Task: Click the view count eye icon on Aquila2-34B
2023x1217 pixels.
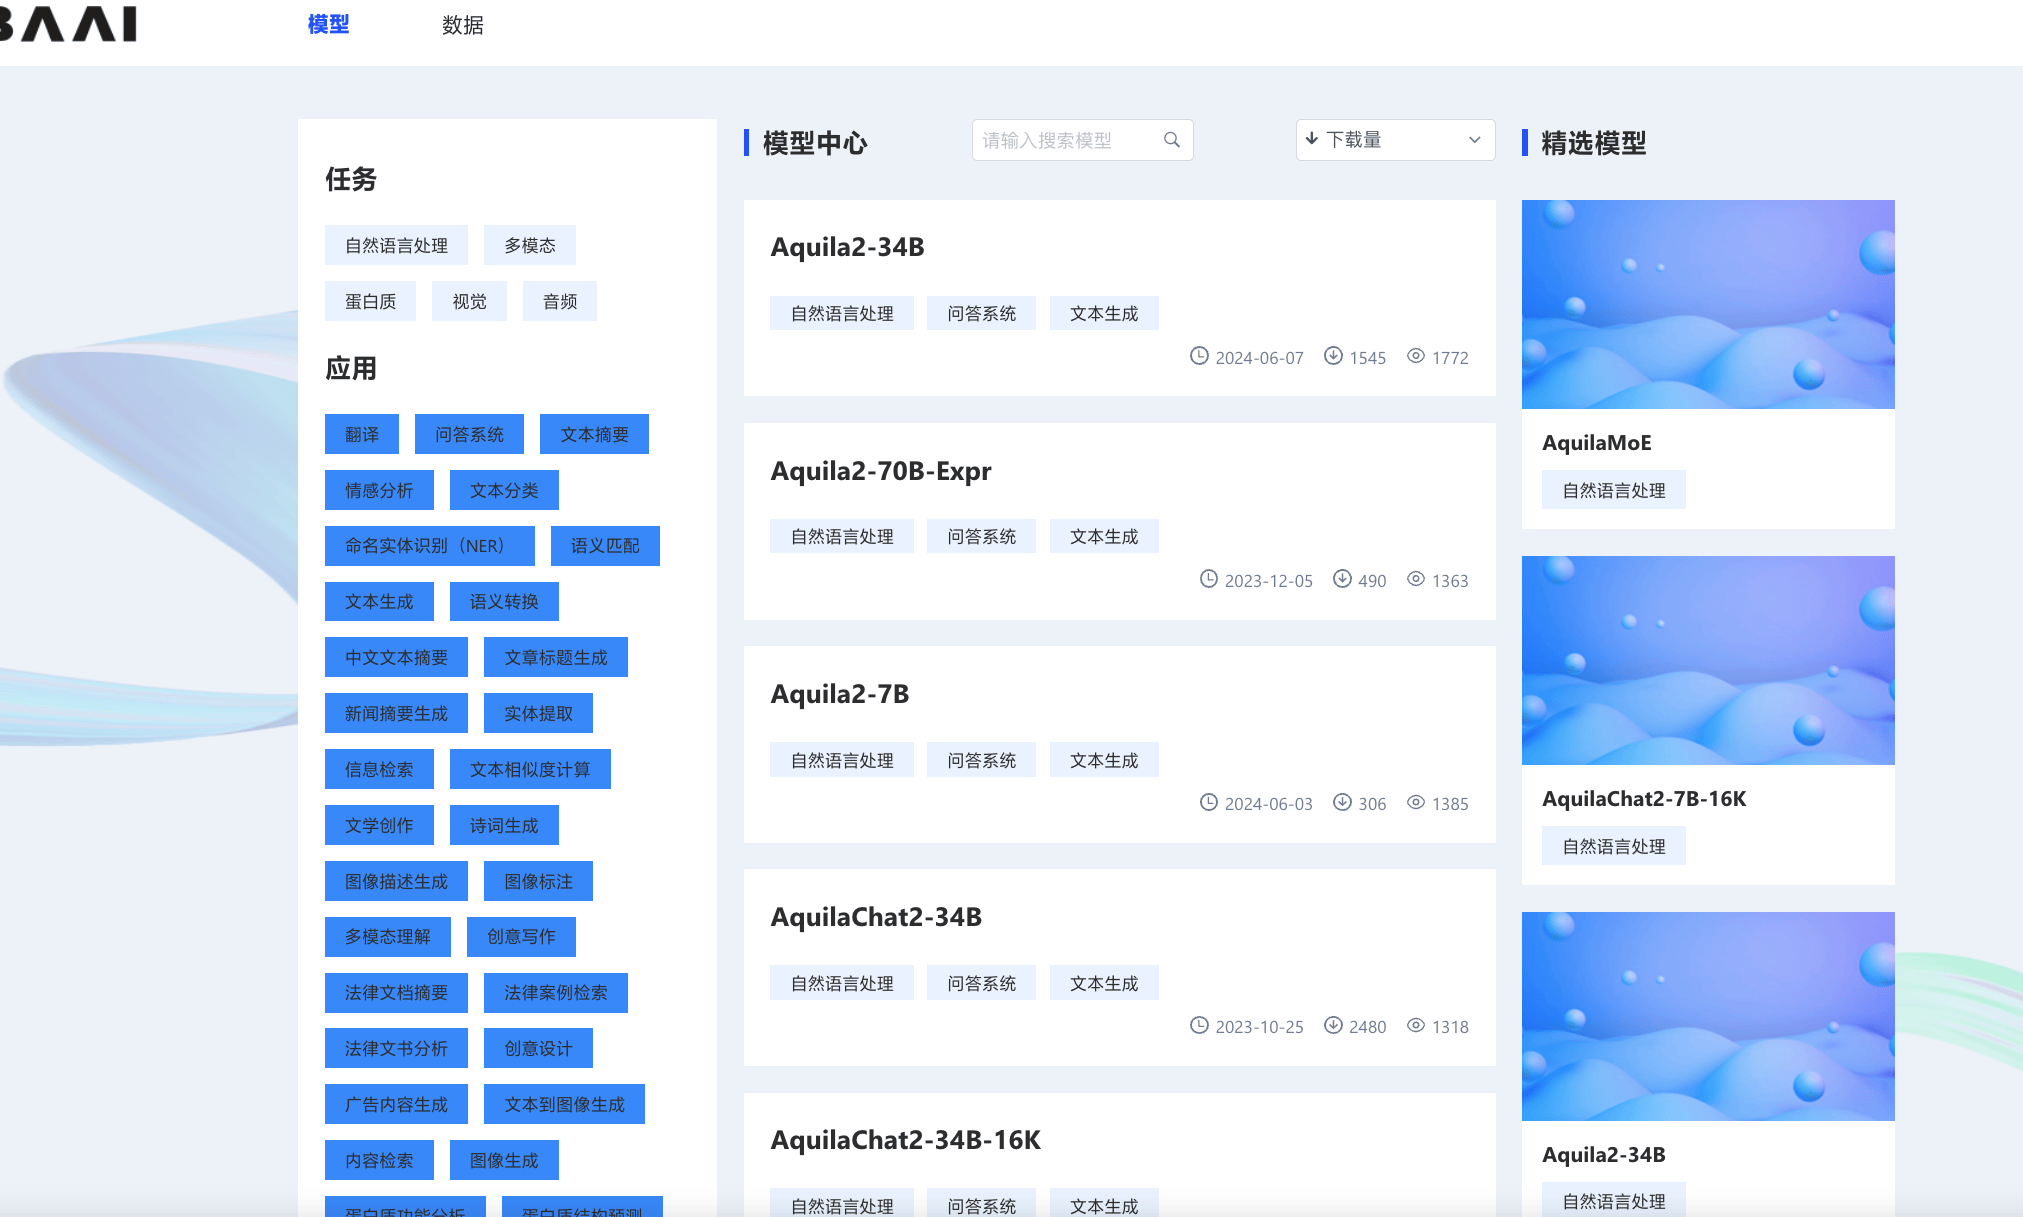Action: pyautogui.click(x=1416, y=356)
